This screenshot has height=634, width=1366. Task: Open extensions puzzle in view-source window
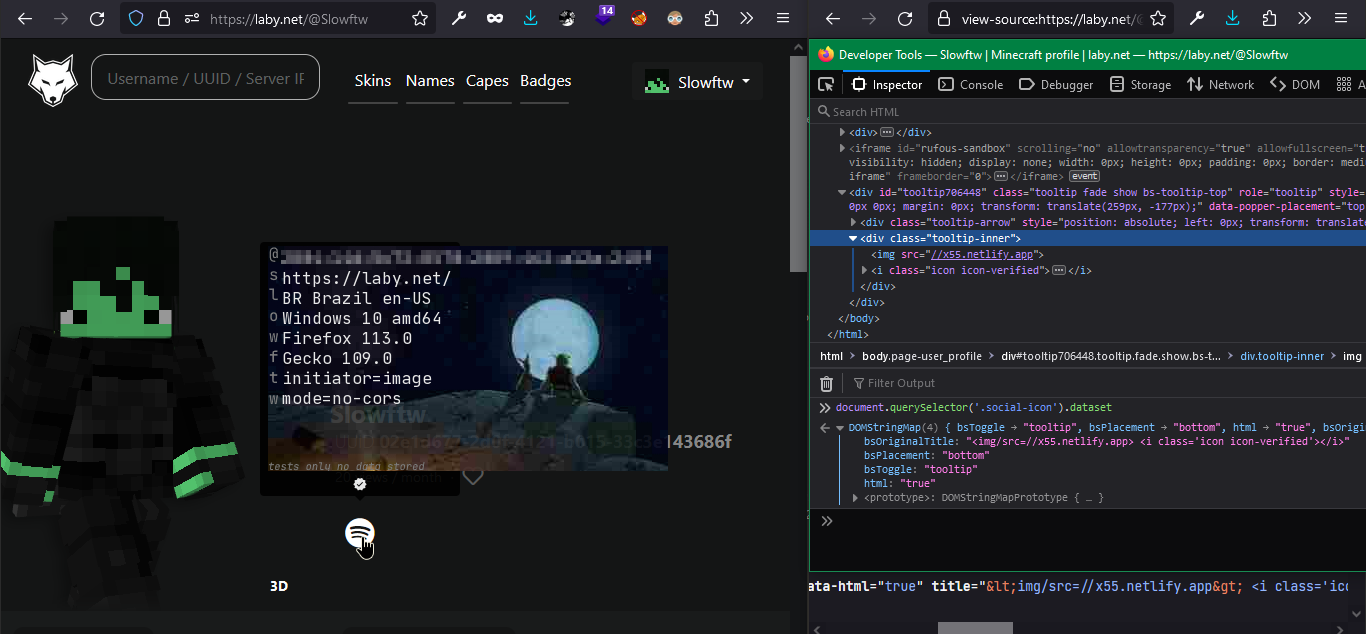tap(1269, 18)
